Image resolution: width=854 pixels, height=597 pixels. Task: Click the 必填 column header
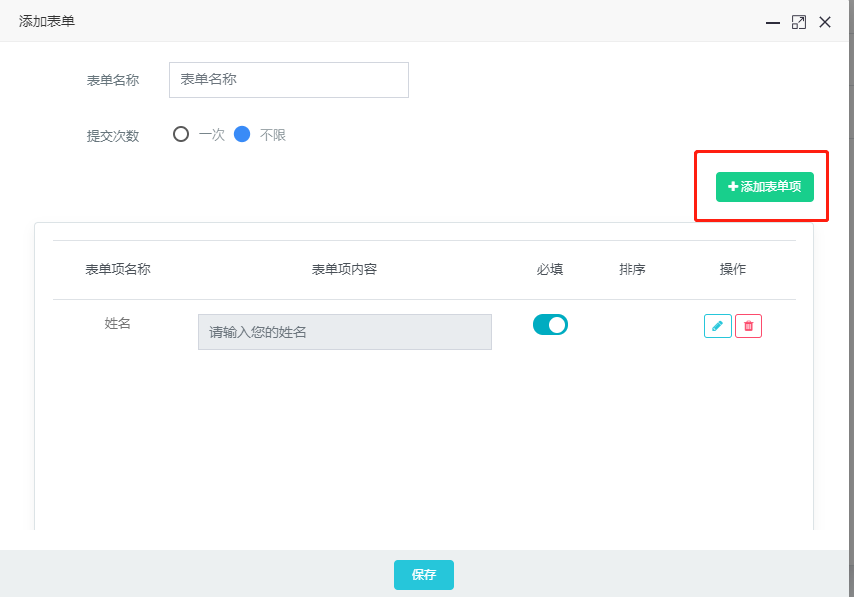click(550, 269)
